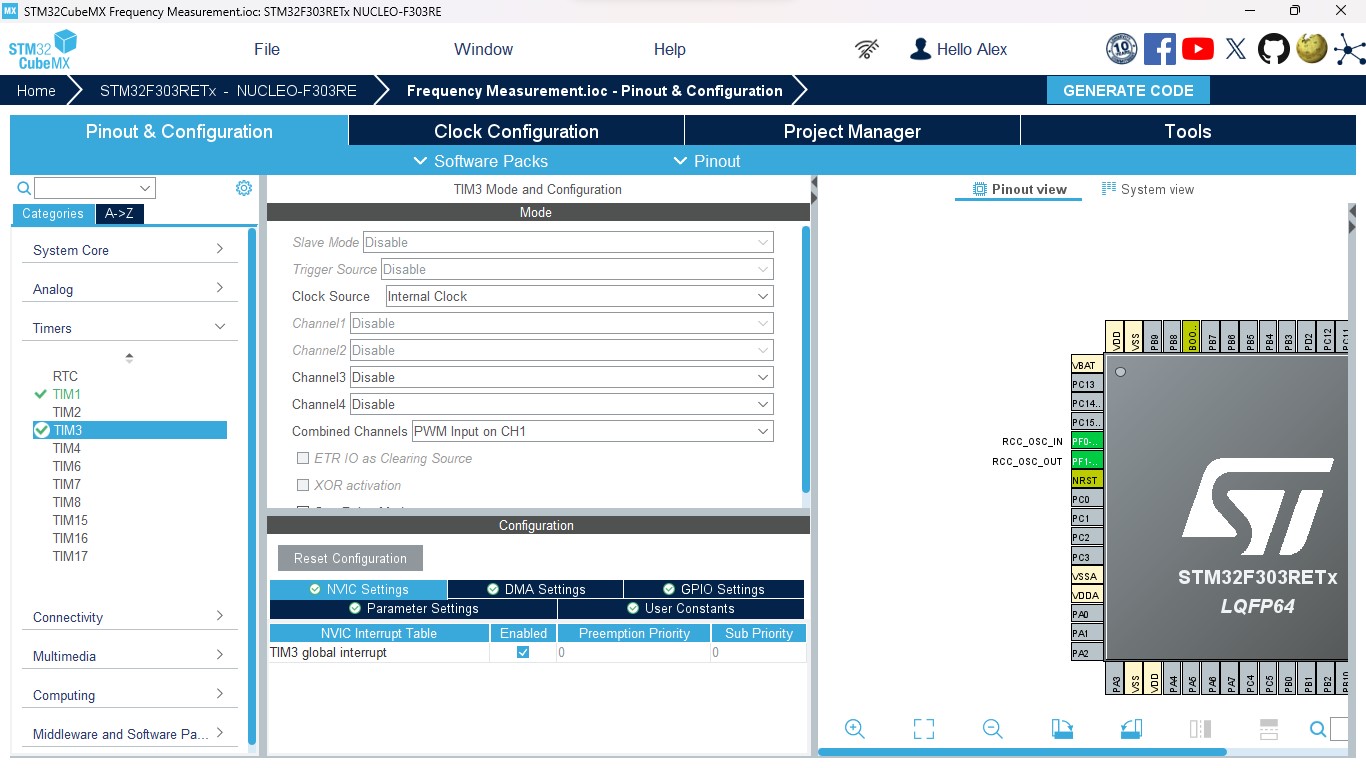Open the ST wiki globe icon
This screenshot has width=1366, height=768.
(x=1311, y=48)
